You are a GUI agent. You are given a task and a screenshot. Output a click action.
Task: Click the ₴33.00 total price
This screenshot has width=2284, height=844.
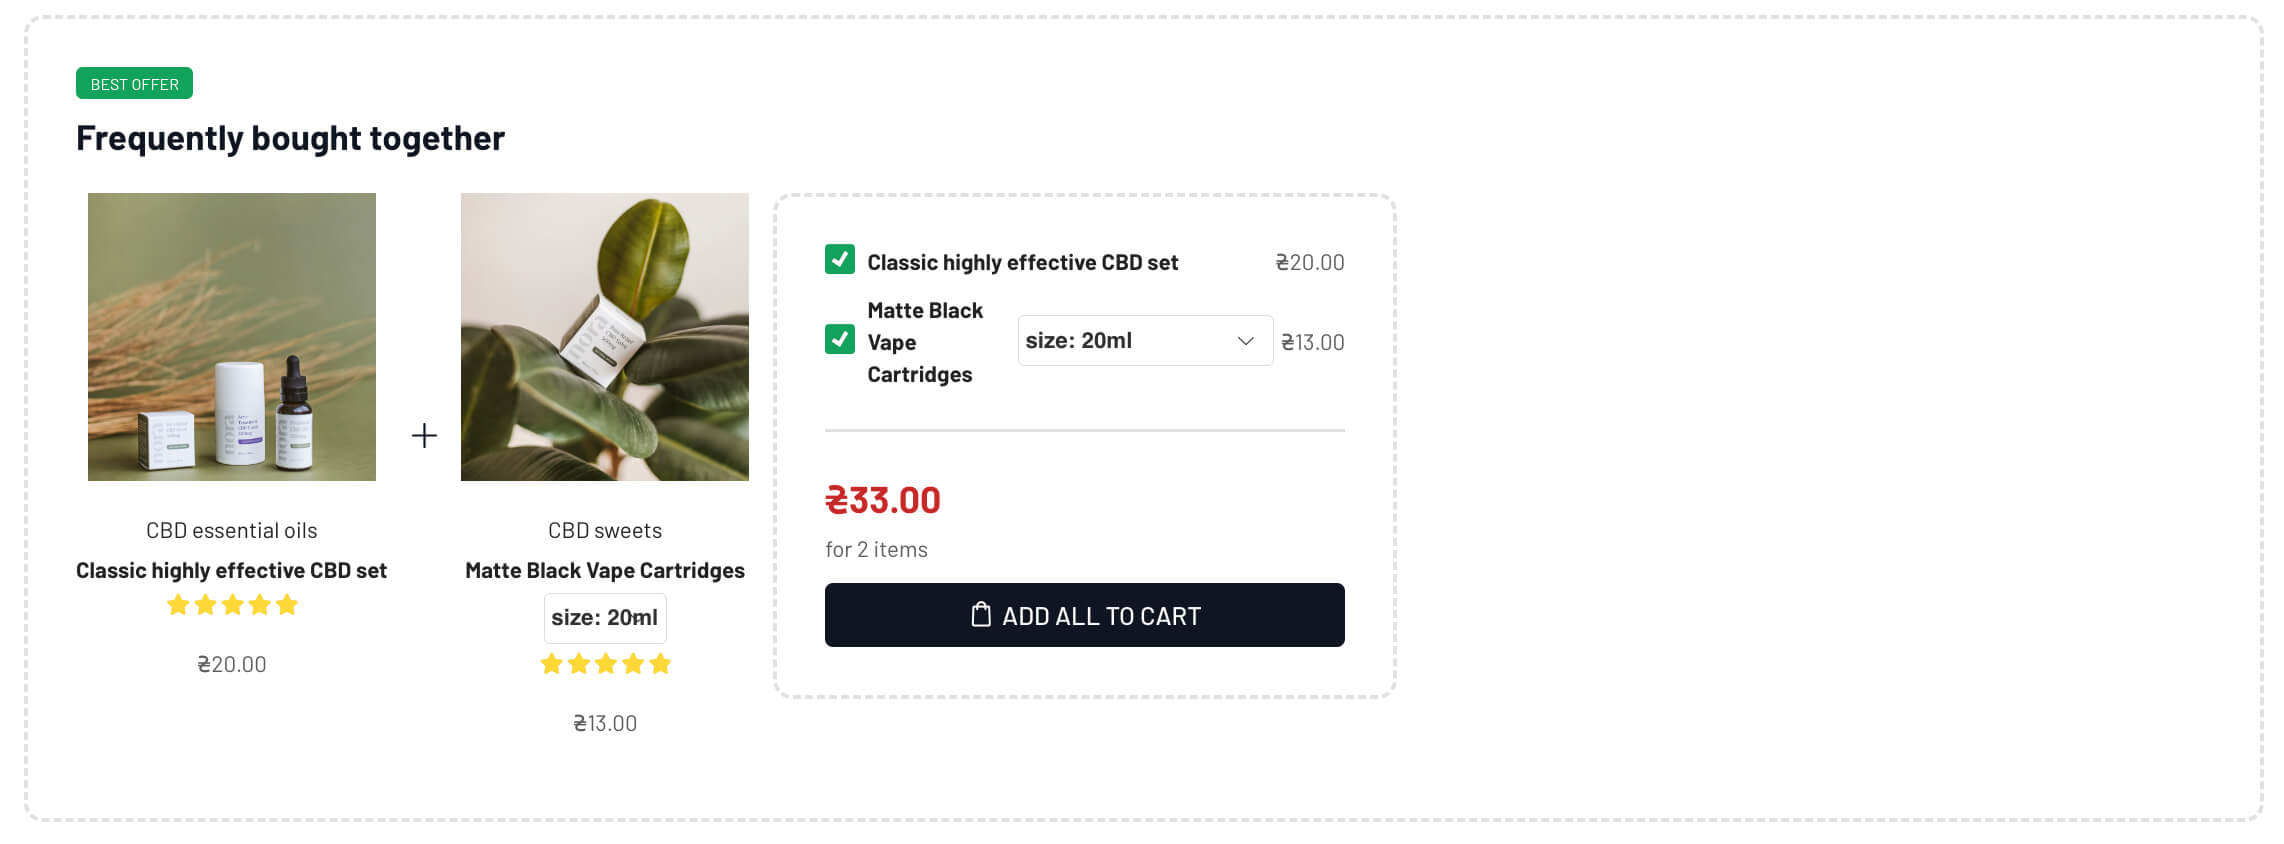(x=883, y=501)
